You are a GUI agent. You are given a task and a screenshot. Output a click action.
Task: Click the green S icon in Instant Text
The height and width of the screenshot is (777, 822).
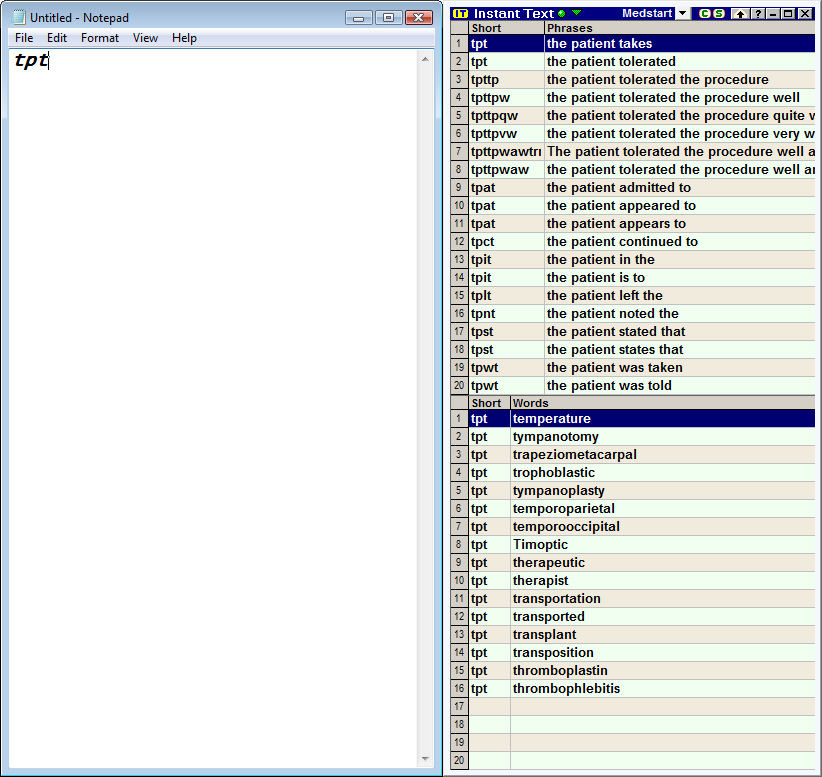click(x=719, y=14)
